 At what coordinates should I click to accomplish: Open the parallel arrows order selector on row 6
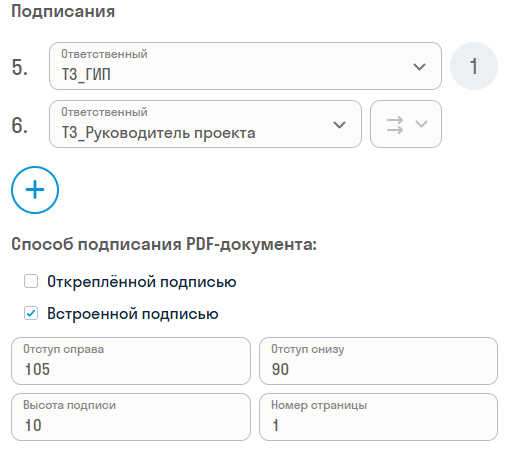tap(406, 124)
